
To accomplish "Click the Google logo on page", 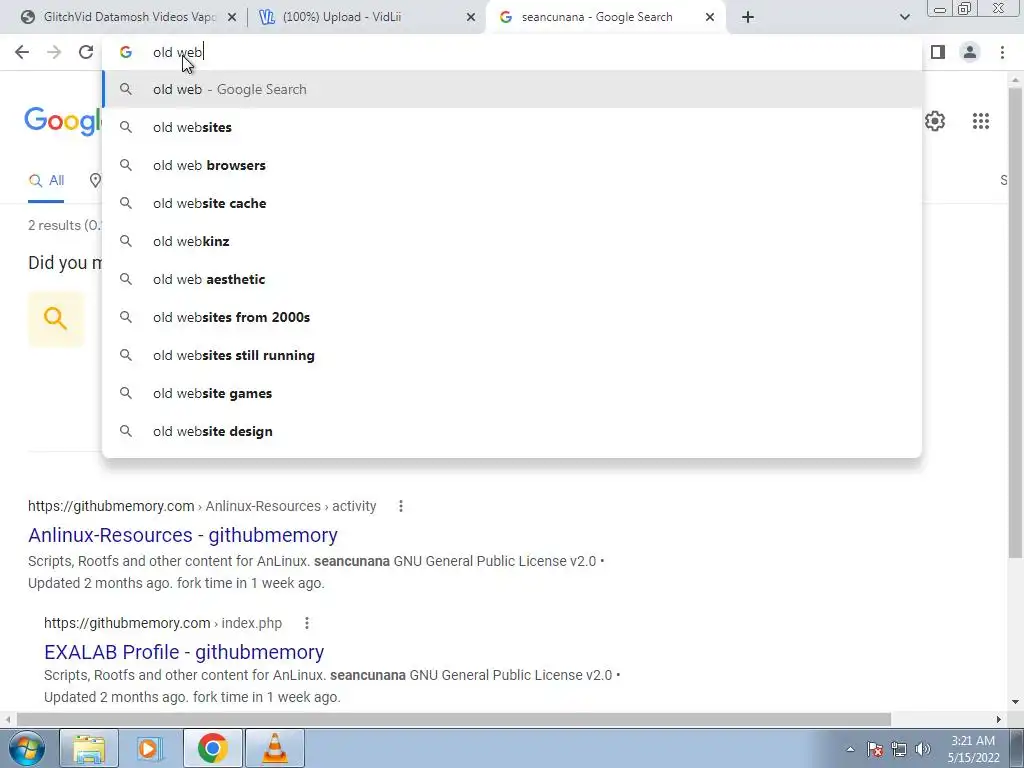I will (x=63, y=121).
